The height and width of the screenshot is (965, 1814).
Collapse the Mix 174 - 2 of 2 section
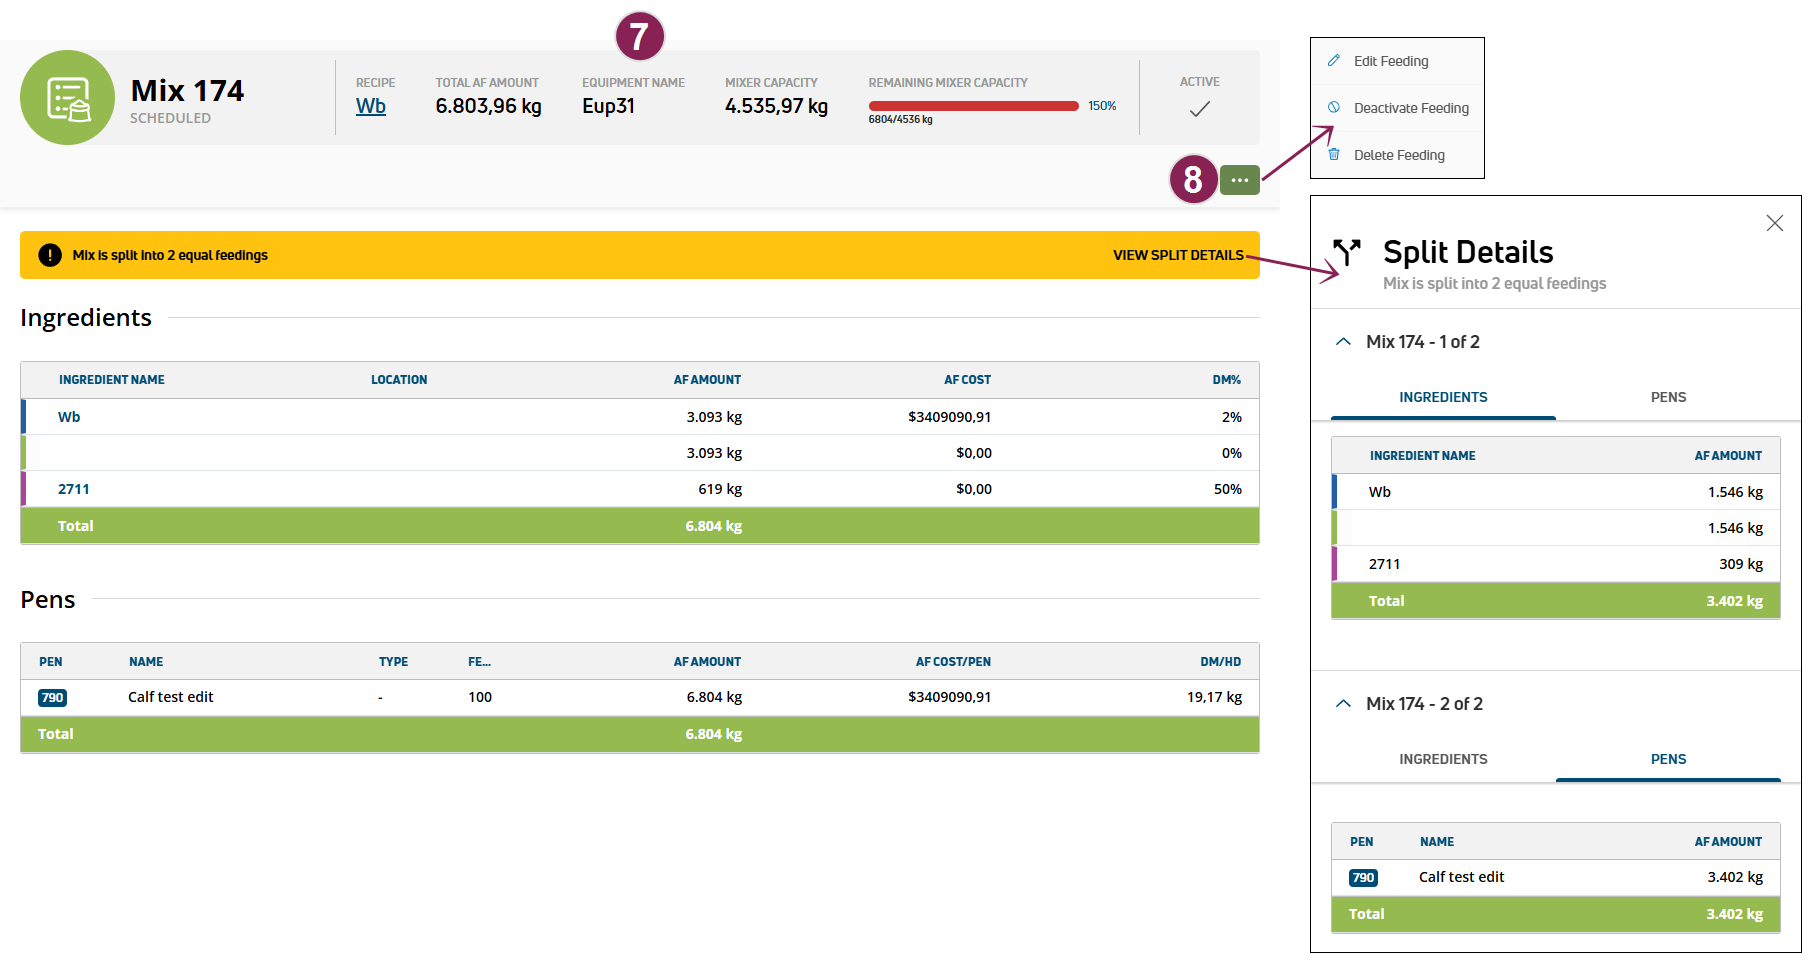1343,704
